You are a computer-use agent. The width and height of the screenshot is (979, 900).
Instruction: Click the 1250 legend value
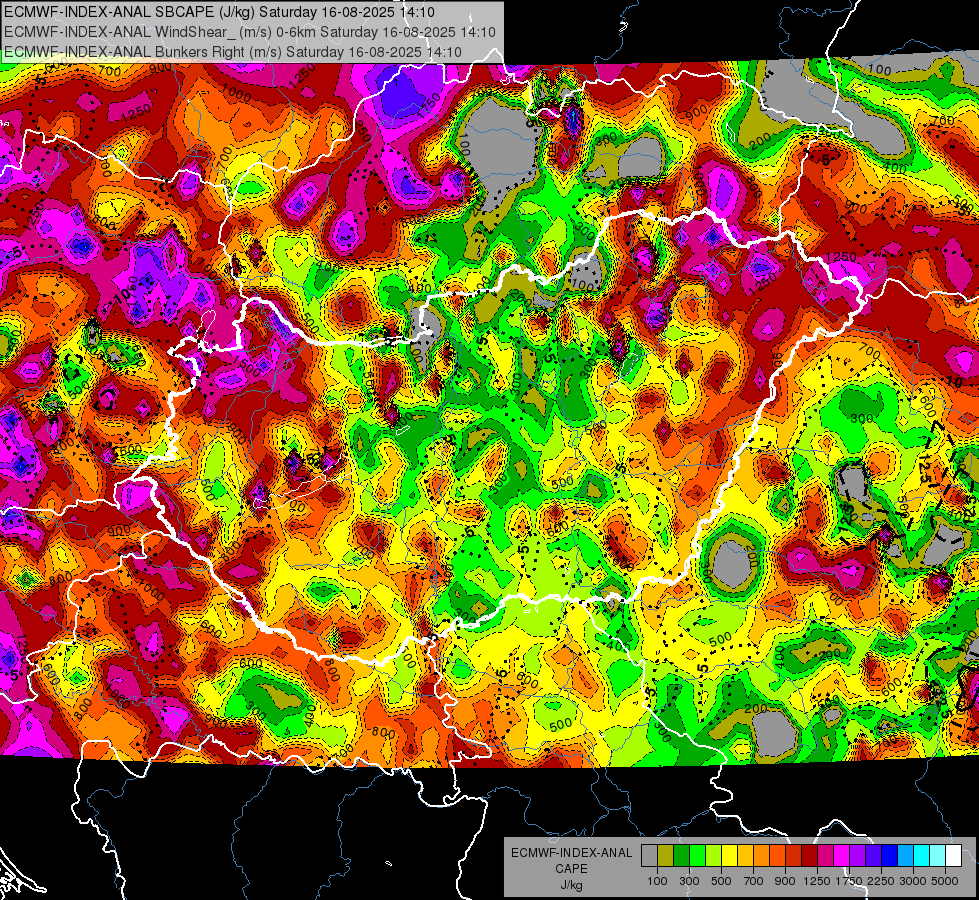pos(817,881)
